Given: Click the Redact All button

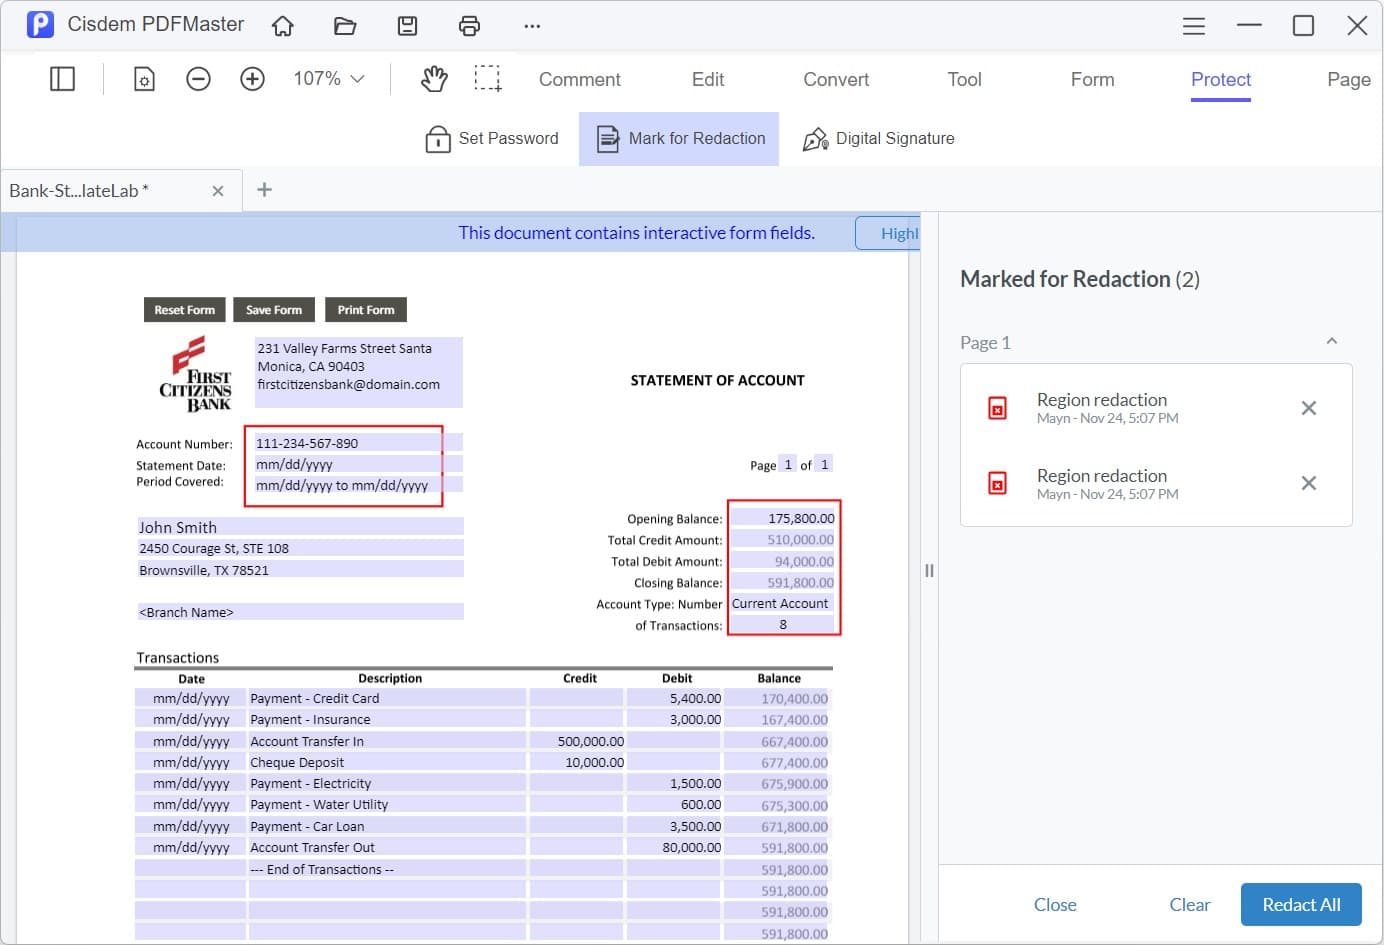Looking at the screenshot, I should click(1301, 904).
